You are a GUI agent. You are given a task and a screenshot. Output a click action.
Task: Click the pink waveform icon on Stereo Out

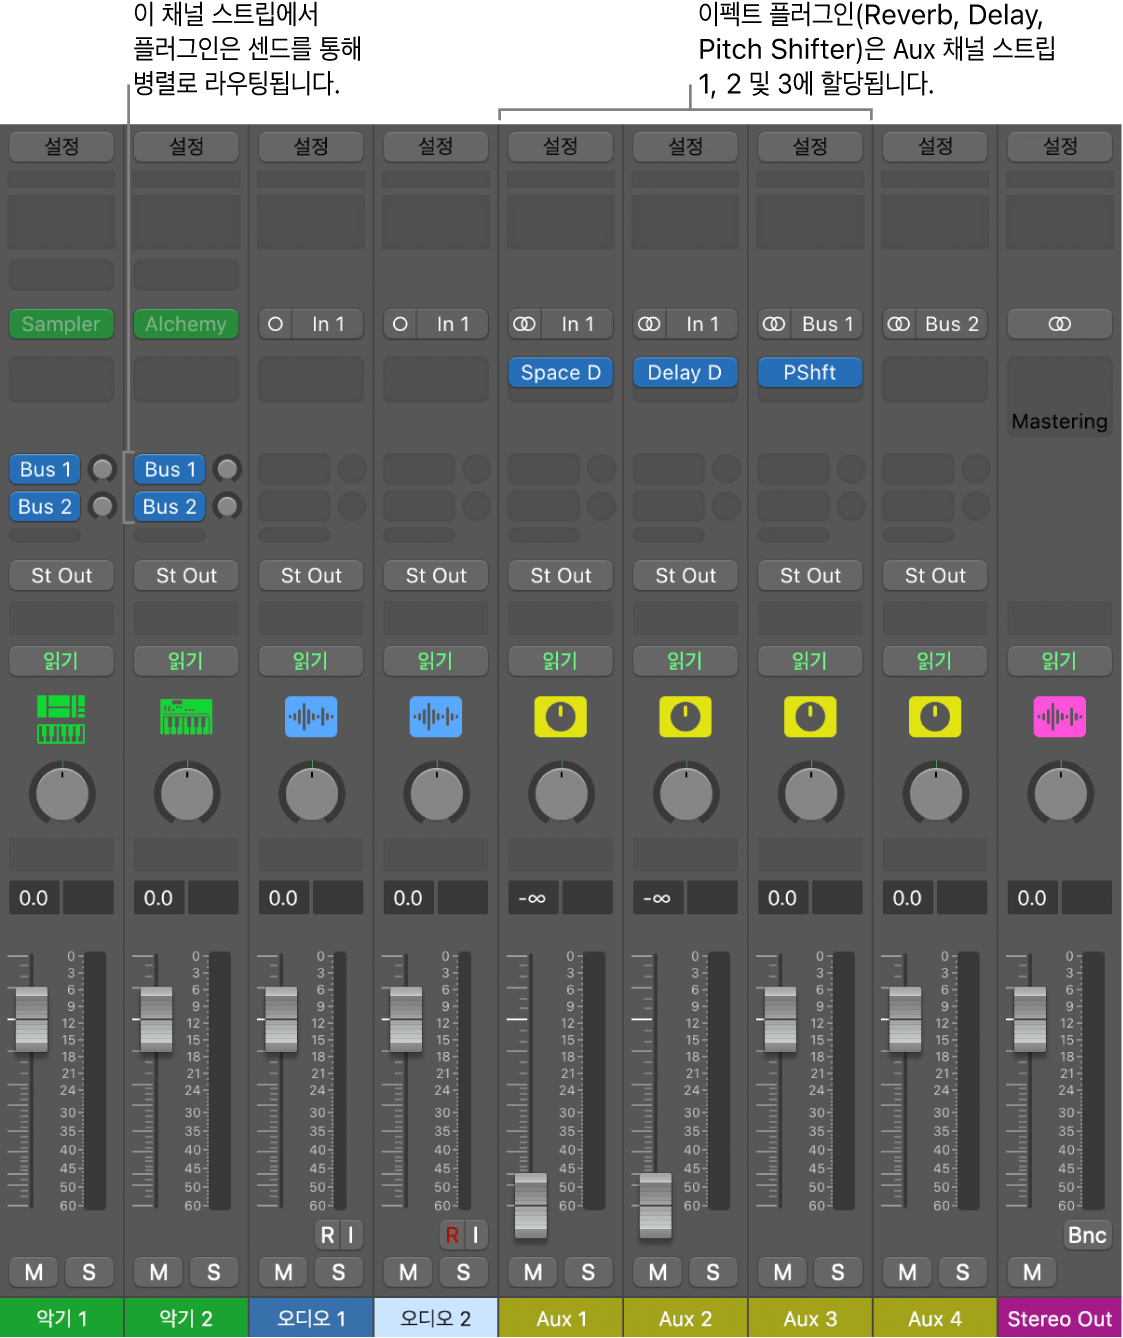coord(1060,717)
